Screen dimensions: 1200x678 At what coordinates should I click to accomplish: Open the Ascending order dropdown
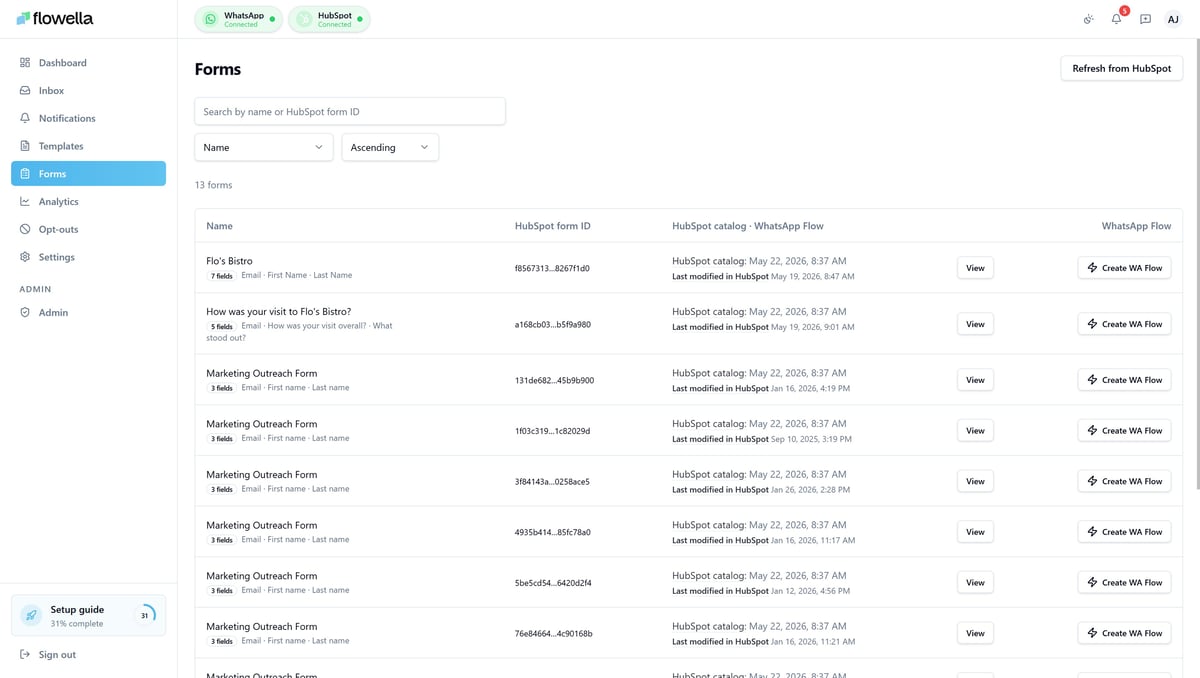click(x=390, y=147)
